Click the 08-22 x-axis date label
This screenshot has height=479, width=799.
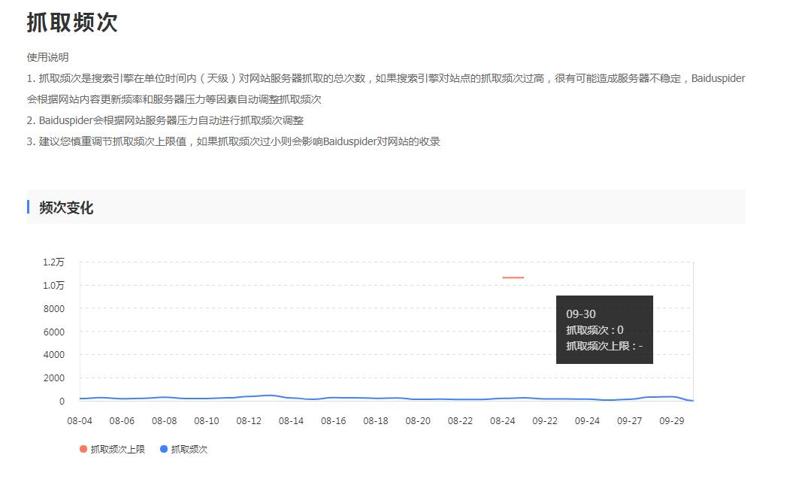[x=460, y=421]
